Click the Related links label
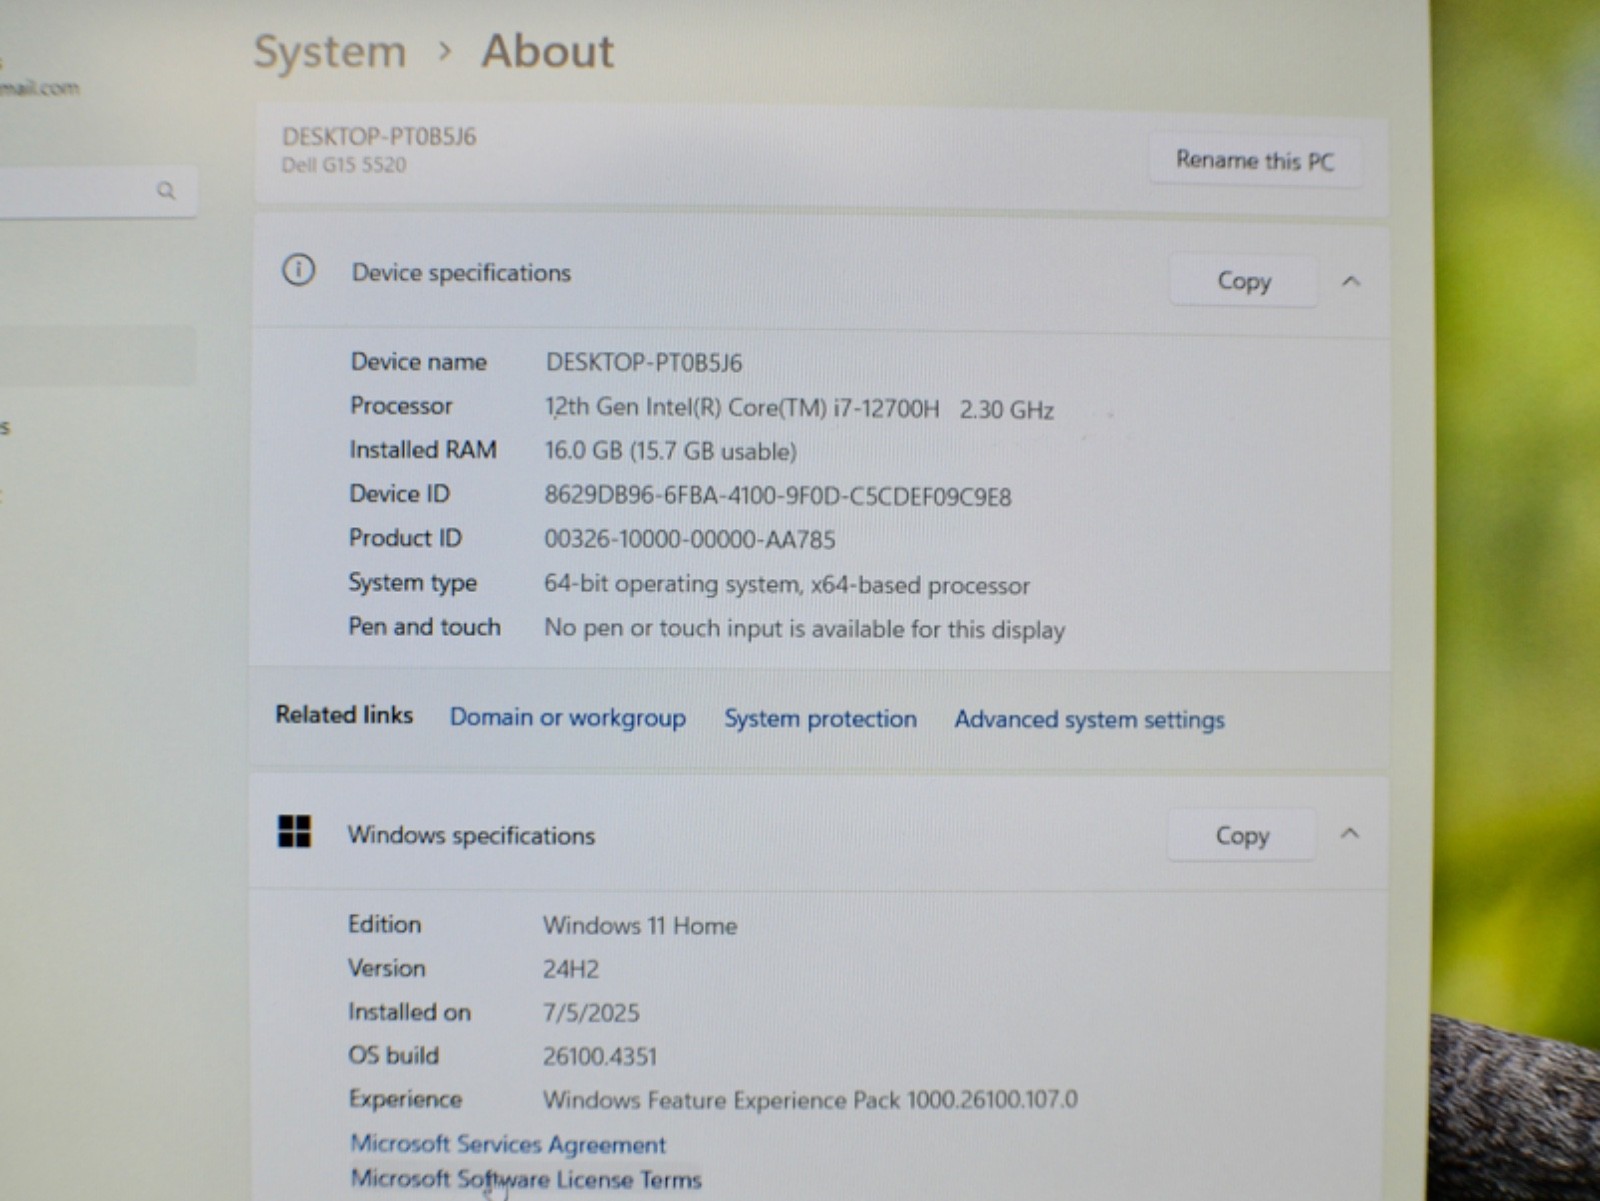Screen dimensions: 1600x1201 tap(344, 714)
